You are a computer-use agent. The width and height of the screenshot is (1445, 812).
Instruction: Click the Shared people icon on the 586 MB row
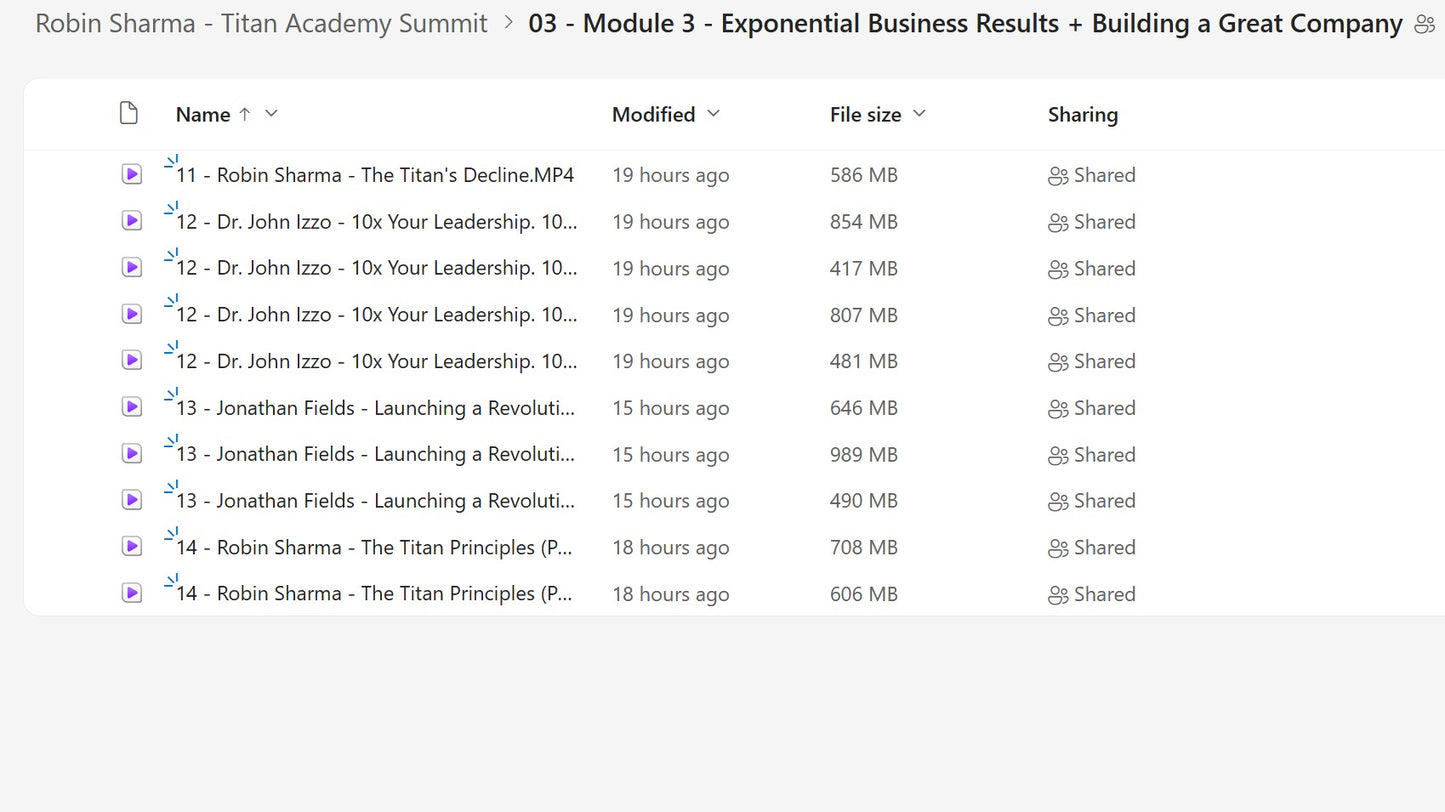[x=1057, y=175]
